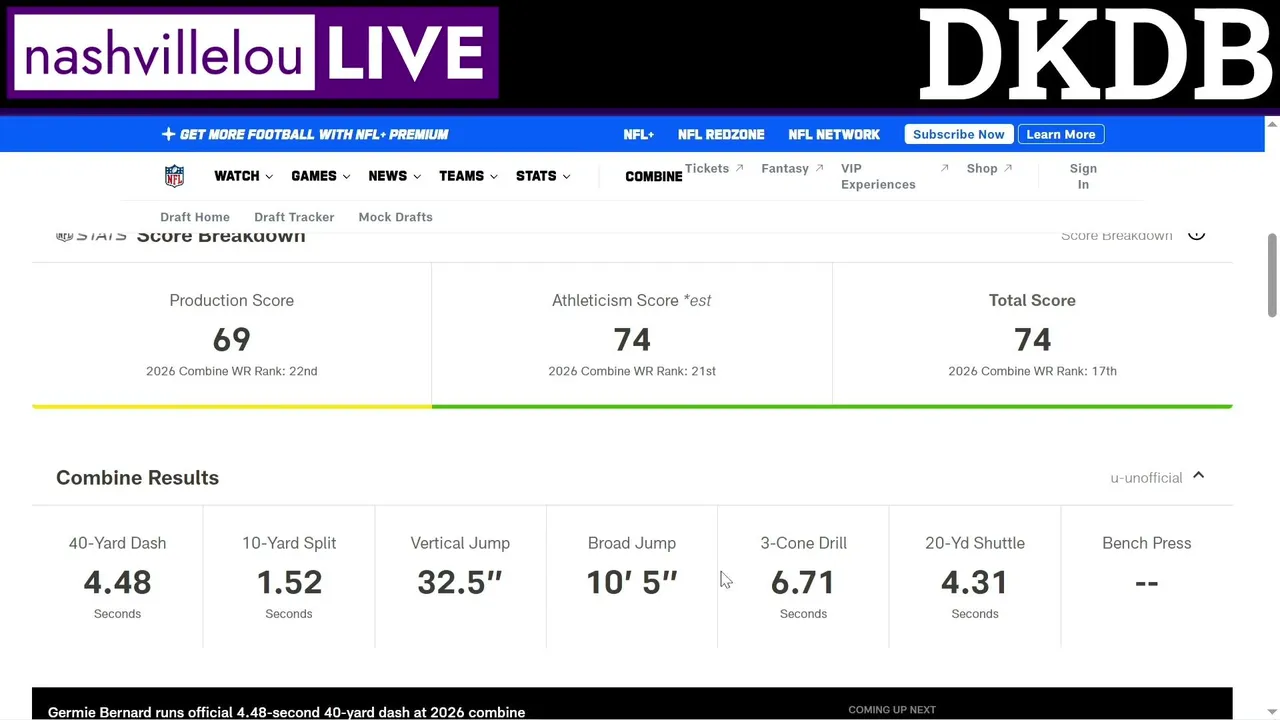Image resolution: width=1280 pixels, height=720 pixels.
Task: Open the GAMES dropdown menu
Action: point(321,176)
